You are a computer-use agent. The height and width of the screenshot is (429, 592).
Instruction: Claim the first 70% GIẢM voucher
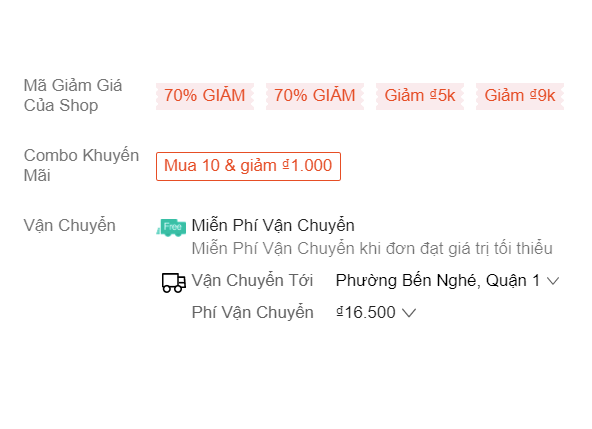point(205,96)
